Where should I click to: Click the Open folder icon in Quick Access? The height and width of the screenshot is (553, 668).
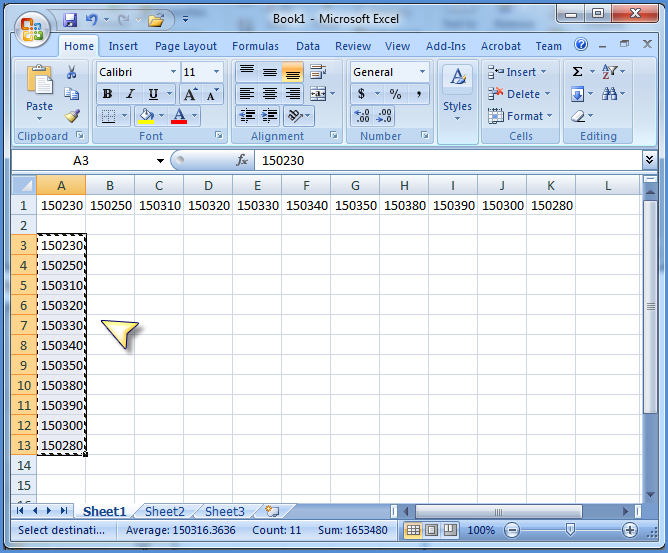click(x=156, y=20)
